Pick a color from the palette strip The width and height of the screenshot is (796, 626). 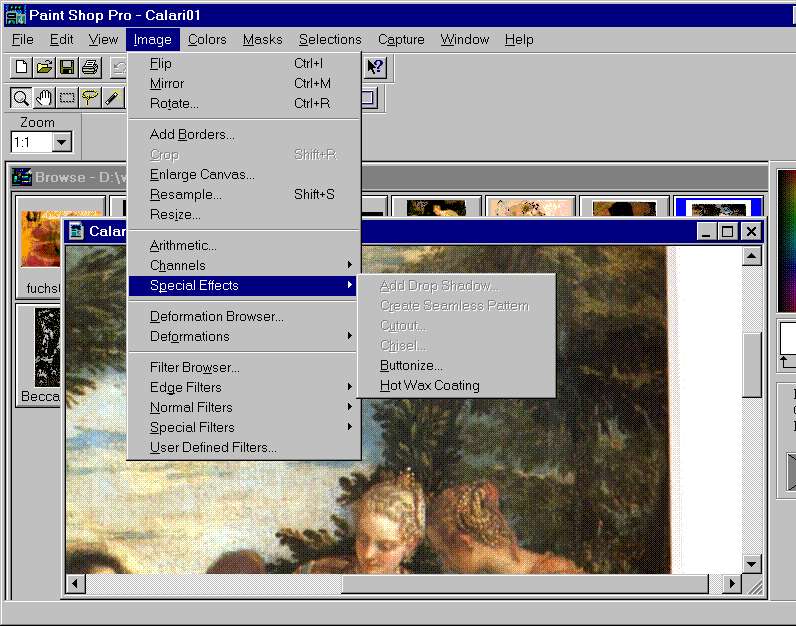pos(786,240)
